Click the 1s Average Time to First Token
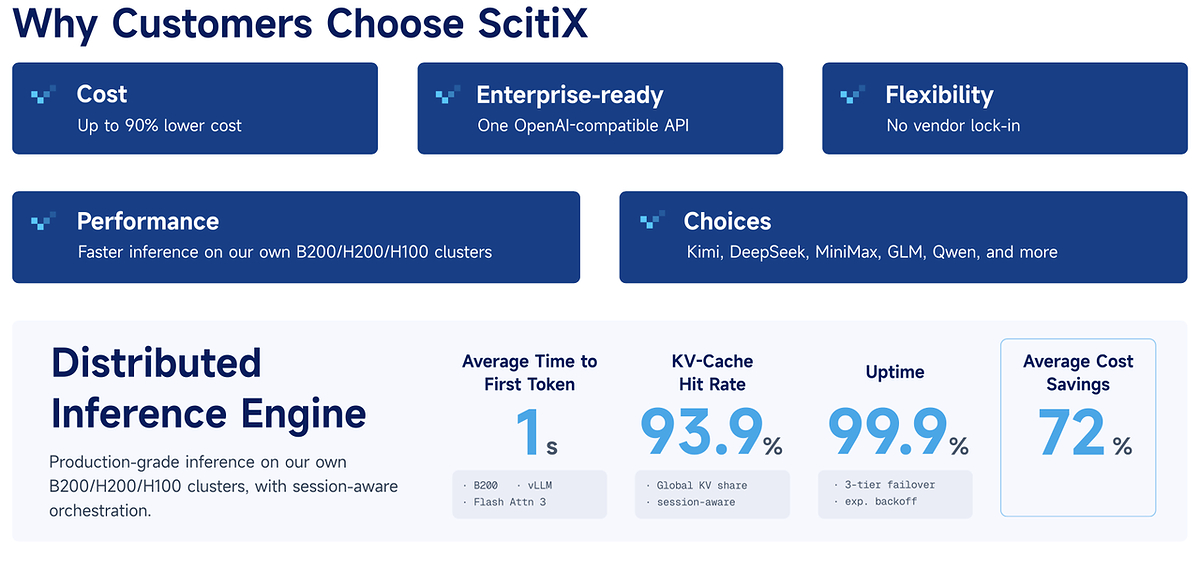This screenshot has width=1200, height=570. pos(537,432)
